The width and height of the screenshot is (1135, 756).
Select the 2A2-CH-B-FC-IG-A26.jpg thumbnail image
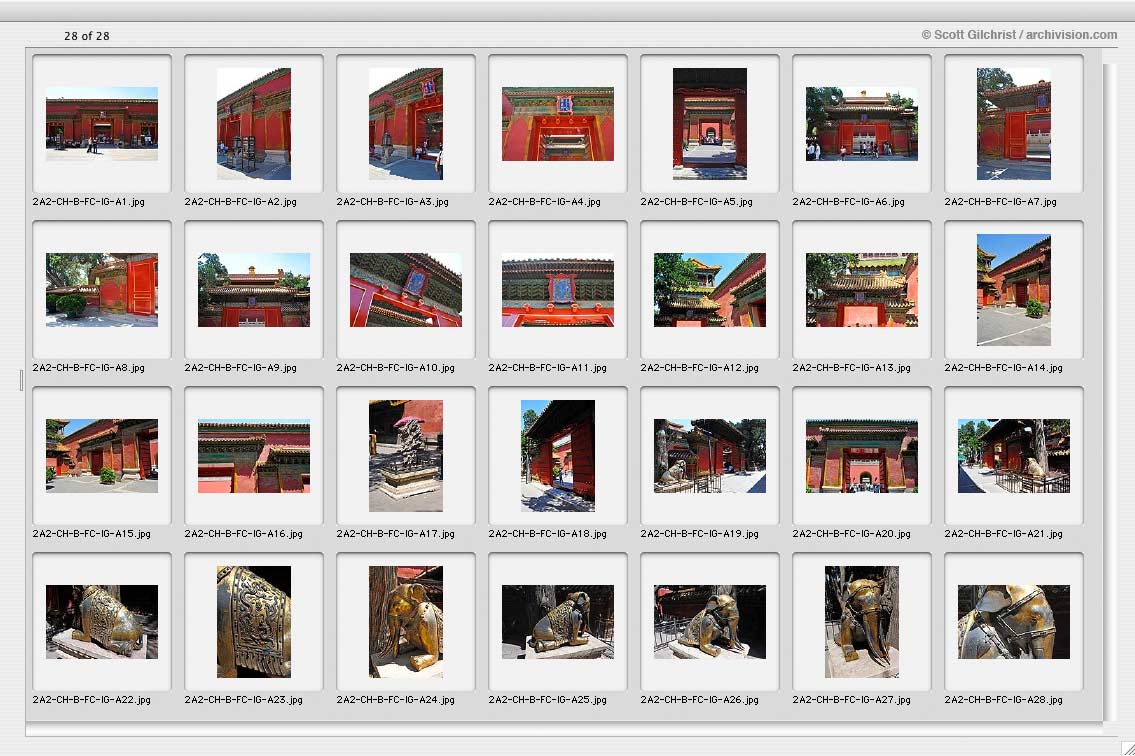click(710, 621)
